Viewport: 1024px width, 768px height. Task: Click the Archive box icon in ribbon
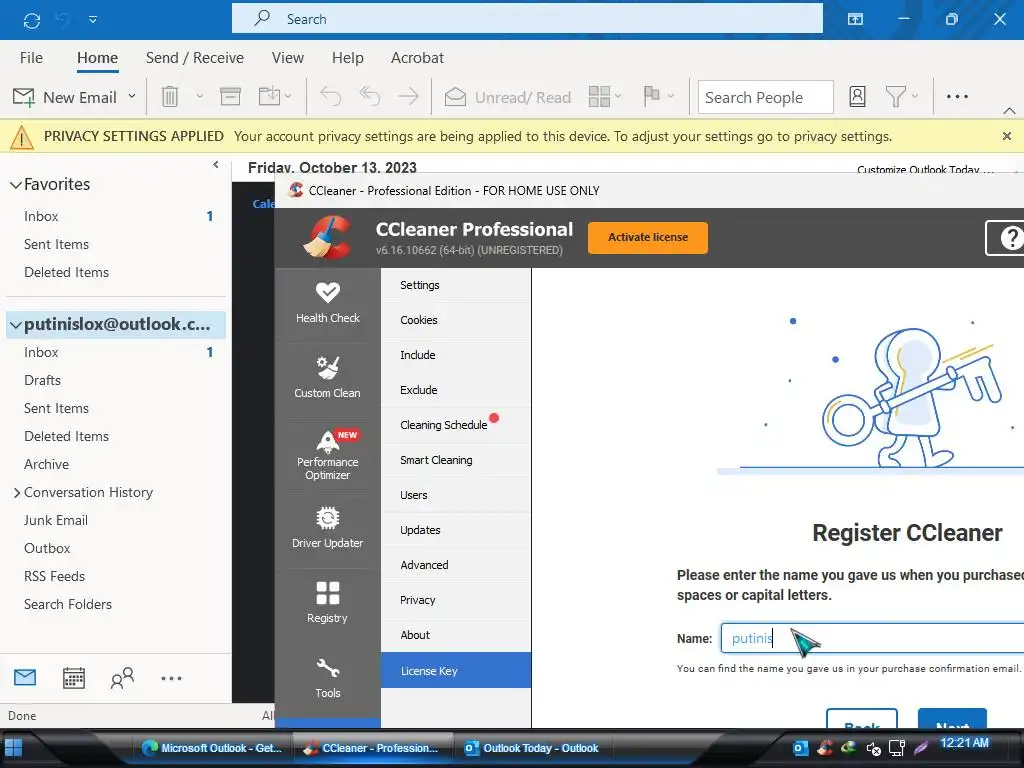230,97
